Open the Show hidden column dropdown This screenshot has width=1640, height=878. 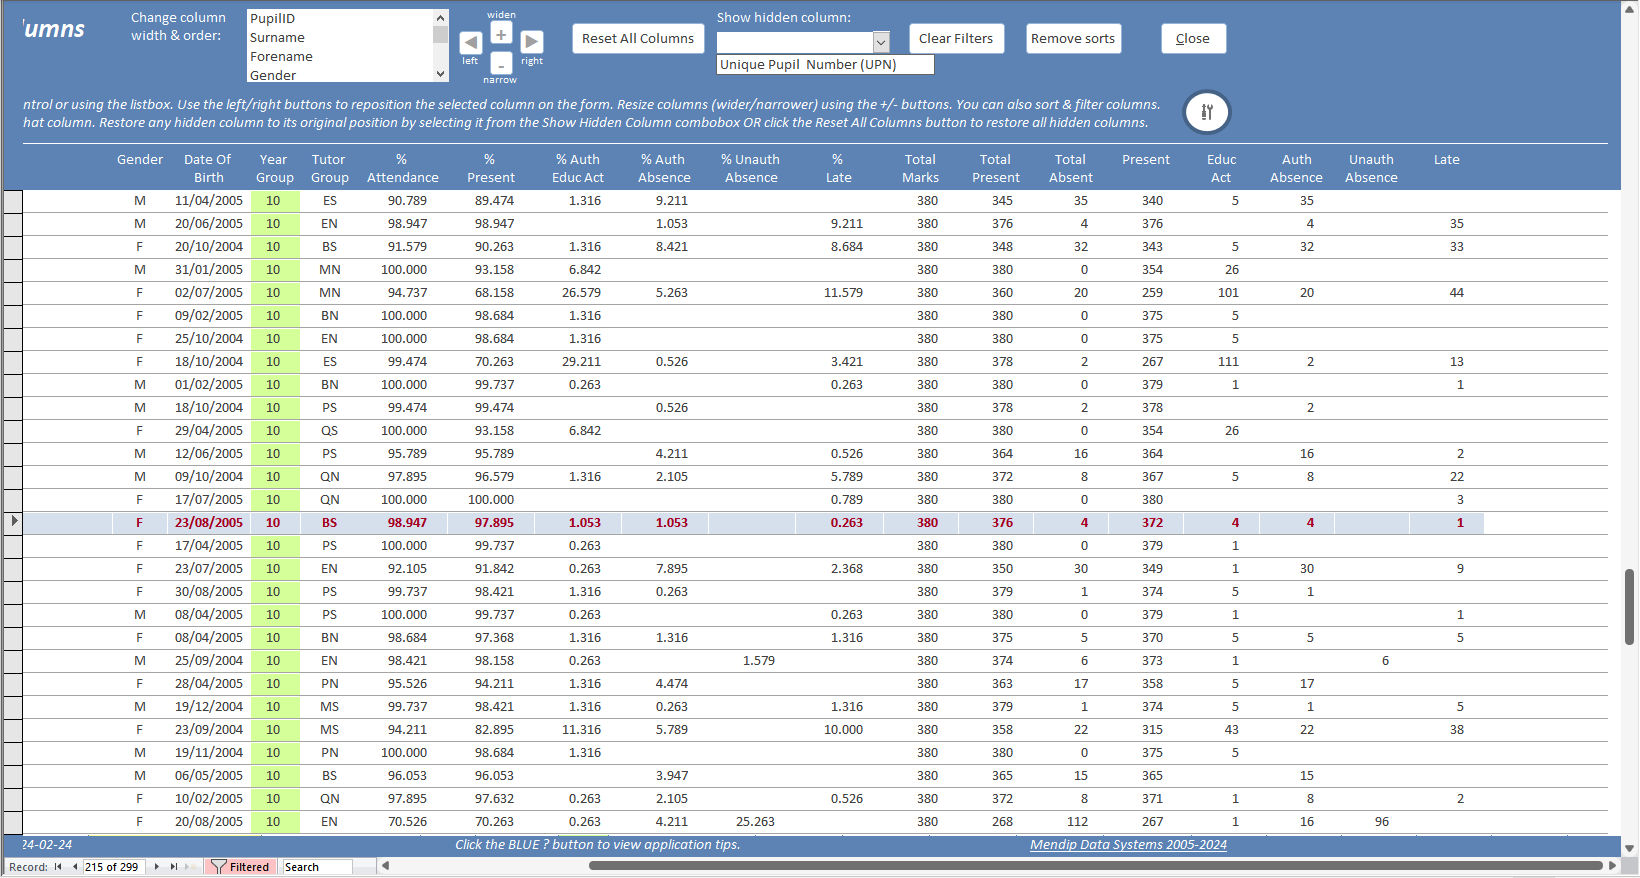(x=881, y=42)
